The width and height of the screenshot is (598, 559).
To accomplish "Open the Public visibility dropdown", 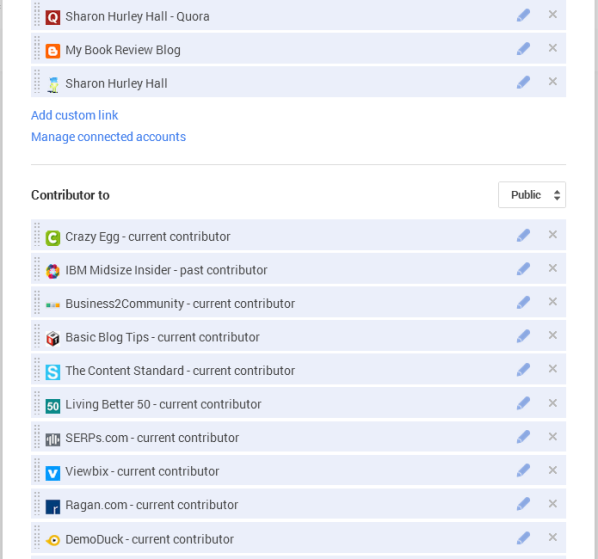I will (x=532, y=195).
